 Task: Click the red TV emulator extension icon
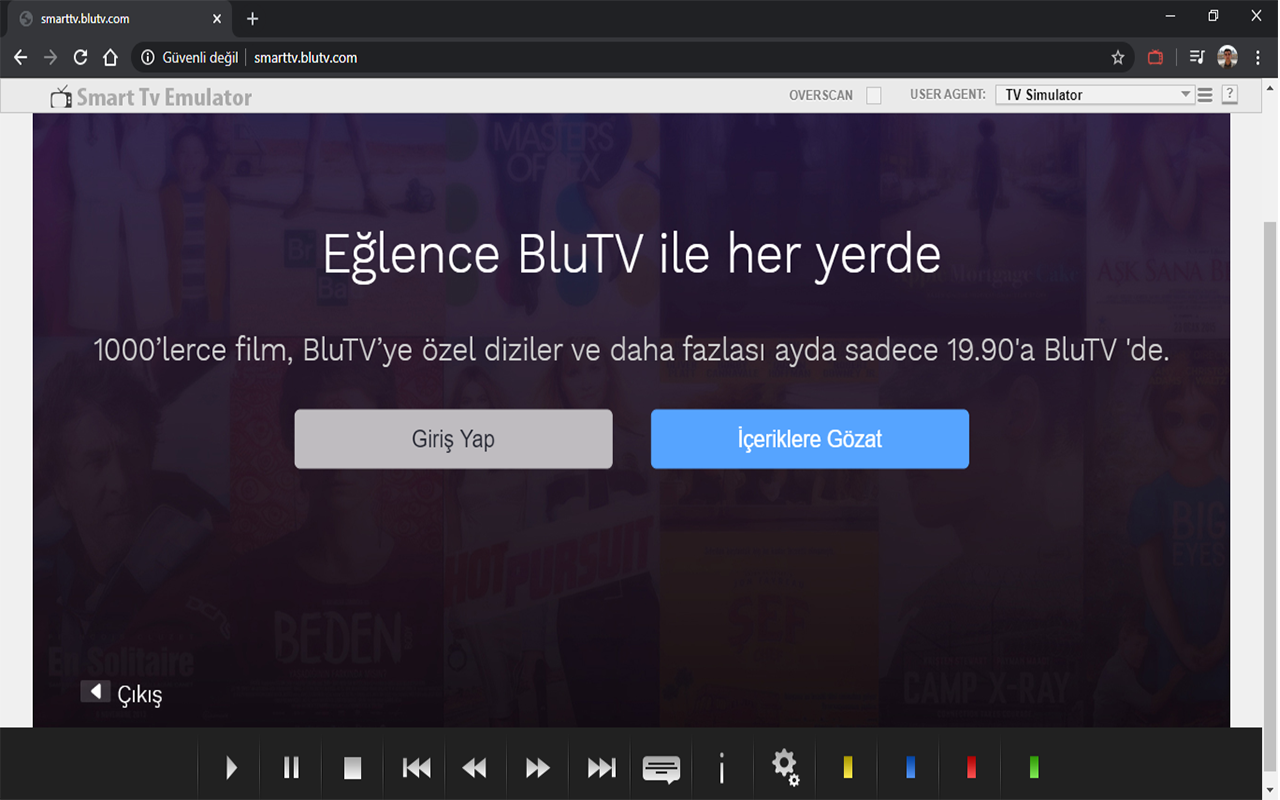(x=1155, y=58)
